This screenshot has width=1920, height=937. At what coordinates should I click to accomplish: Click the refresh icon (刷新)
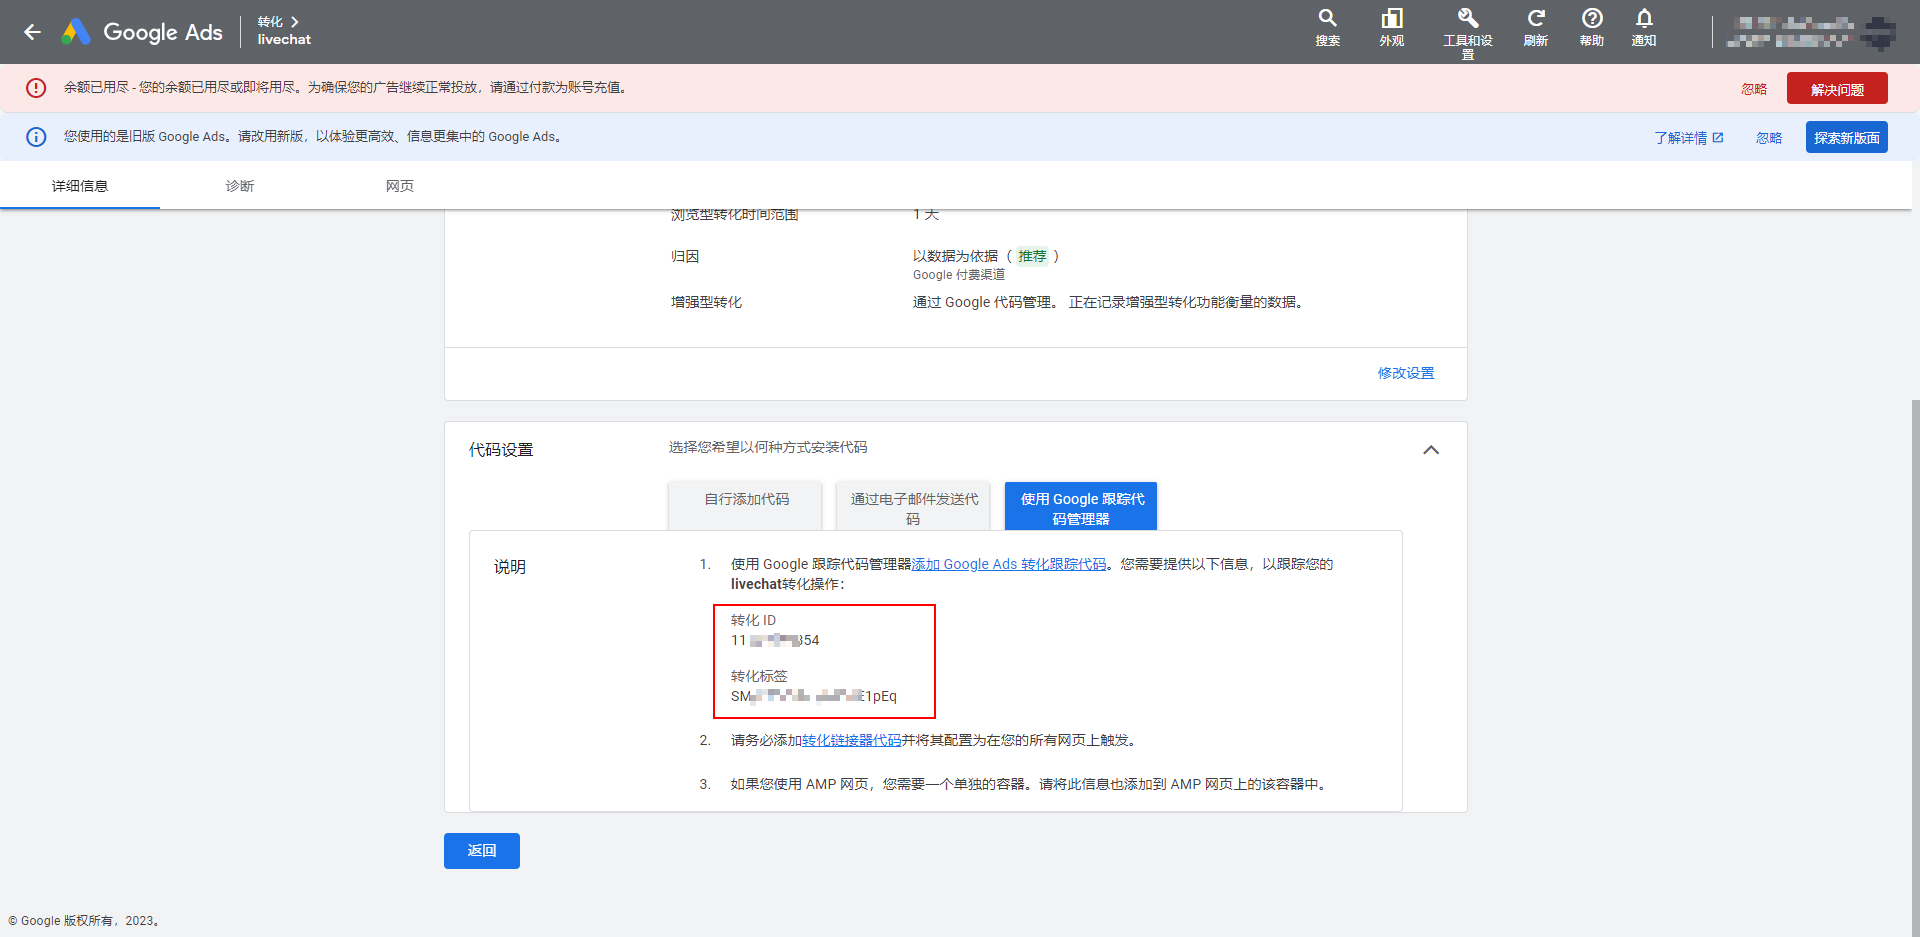click(1535, 28)
